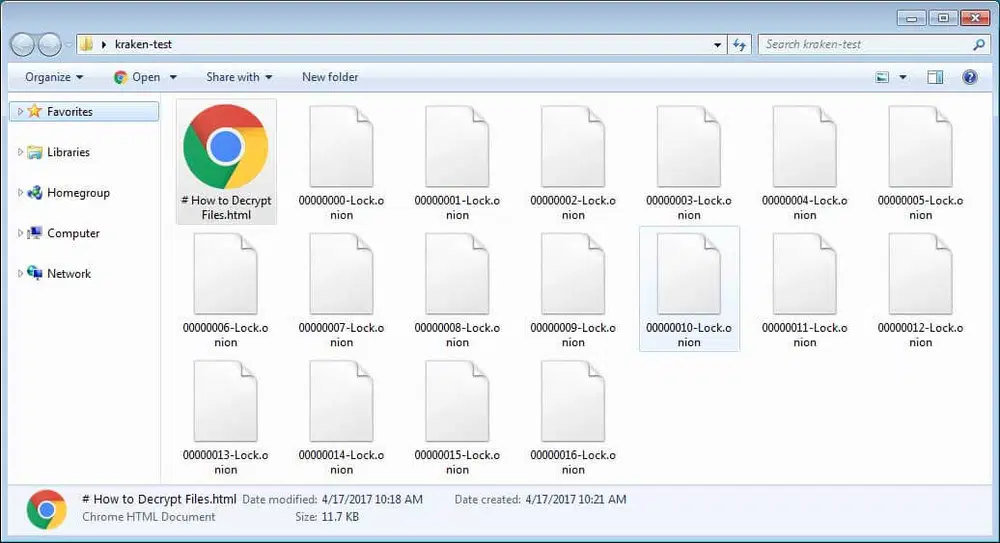Click the Chrome icon in the details pane
Image resolution: width=1000 pixels, height=543 pixels.
47,509
